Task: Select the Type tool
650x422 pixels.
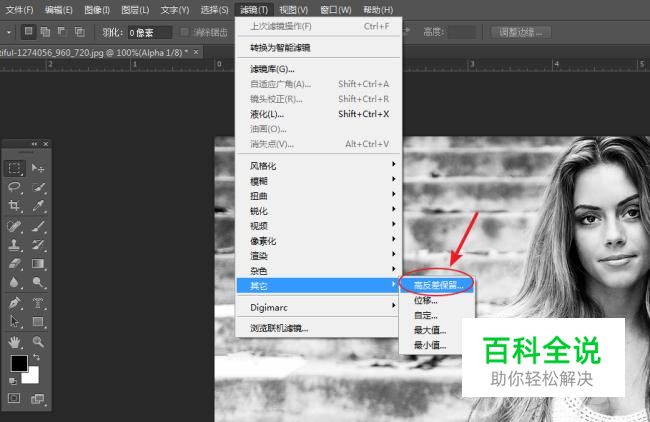Action: click(38, 303)
